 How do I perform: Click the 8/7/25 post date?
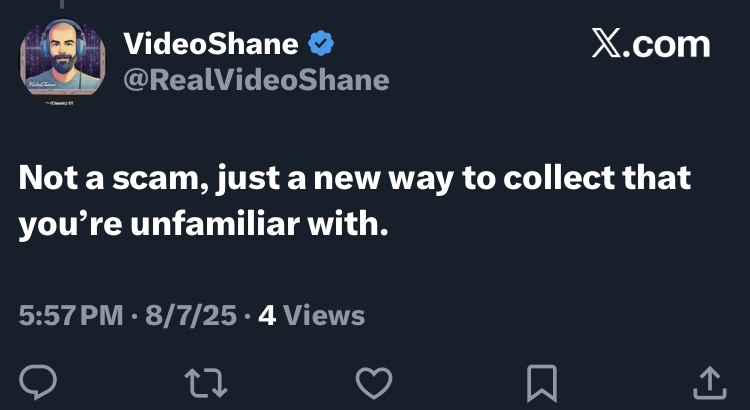(191, 316)
